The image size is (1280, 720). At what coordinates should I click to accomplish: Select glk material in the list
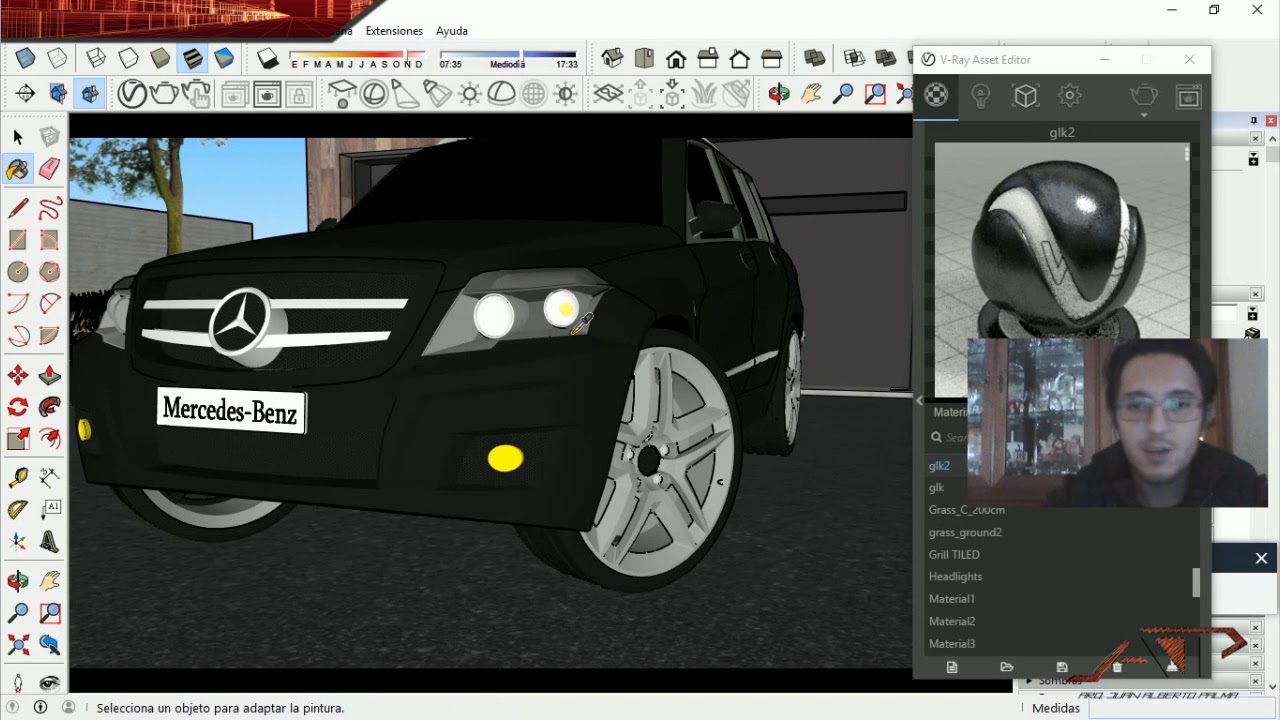936,488
